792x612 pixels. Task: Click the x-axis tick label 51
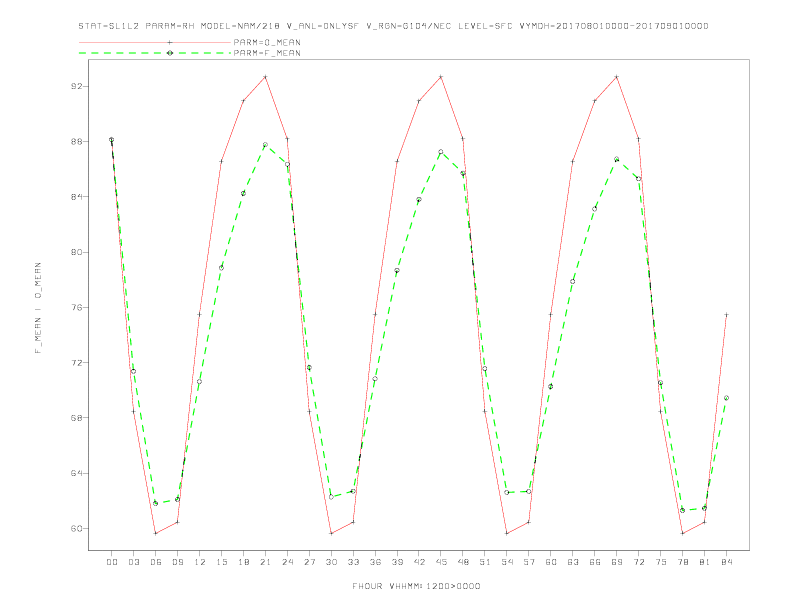[x=485, y=562]
